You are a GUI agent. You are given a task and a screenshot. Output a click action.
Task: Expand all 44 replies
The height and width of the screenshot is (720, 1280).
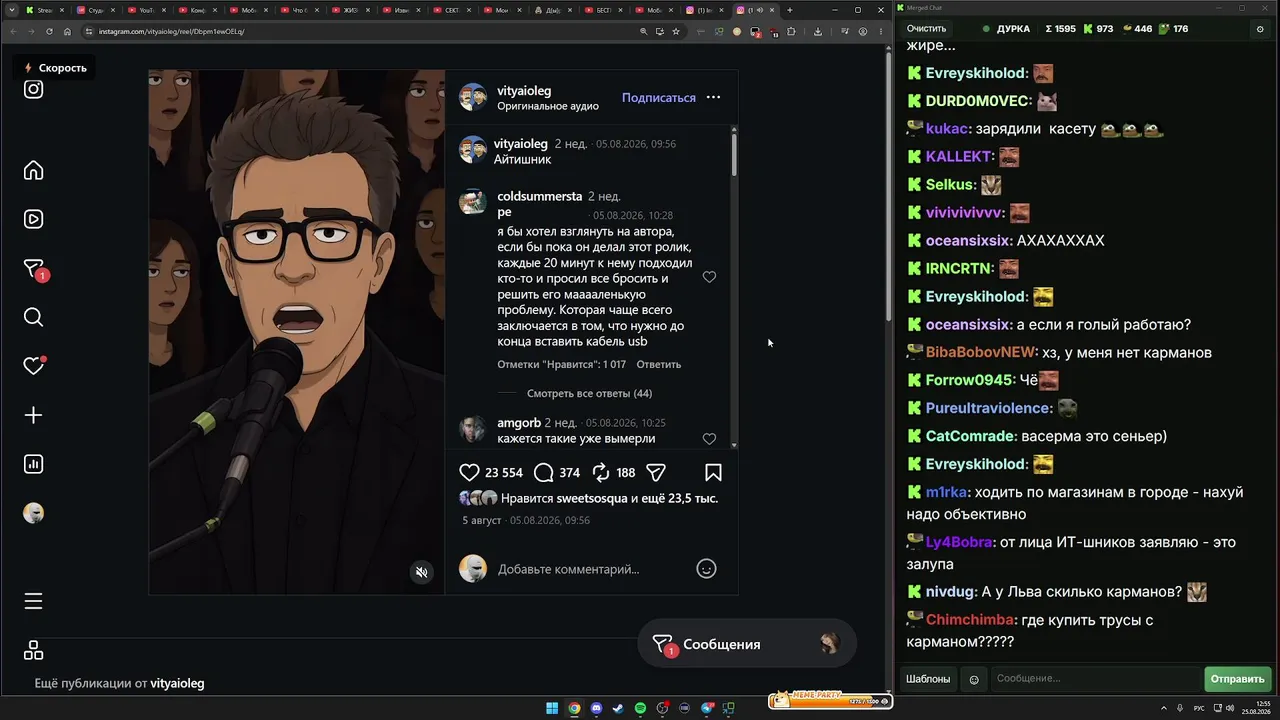(x=589, y=394)
